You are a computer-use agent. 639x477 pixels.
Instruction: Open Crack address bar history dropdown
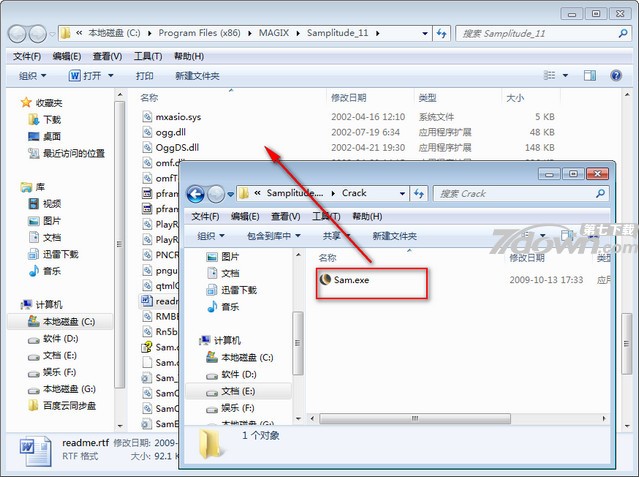(402, 194)
